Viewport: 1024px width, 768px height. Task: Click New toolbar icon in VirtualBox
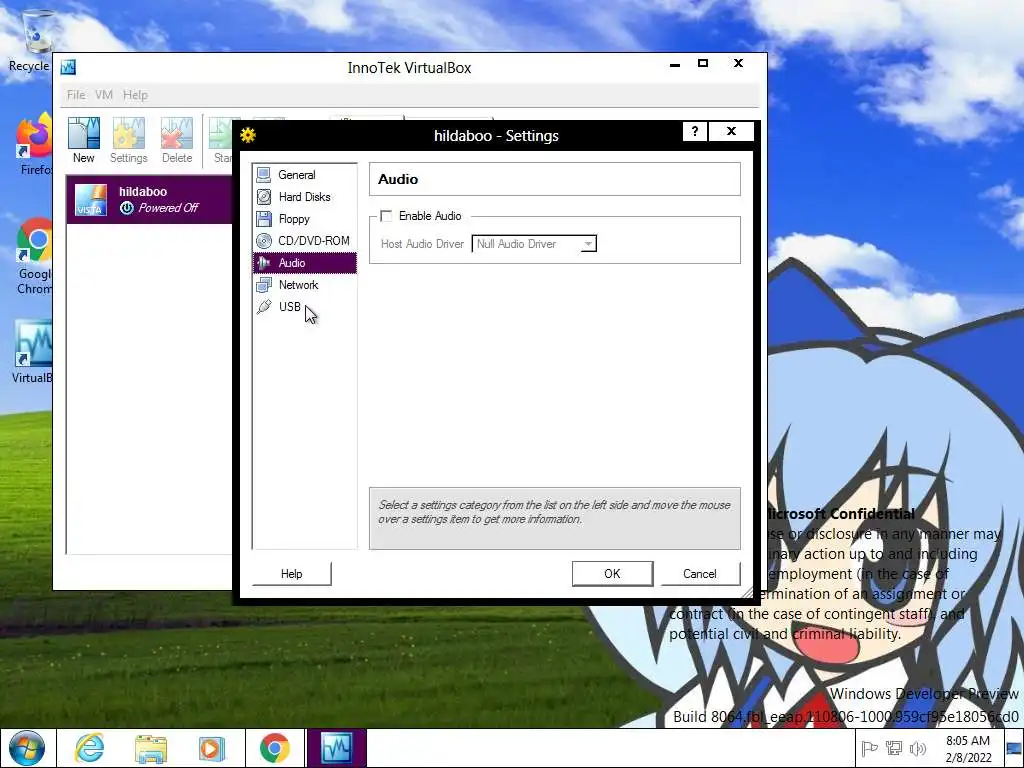tap(84, 140)
